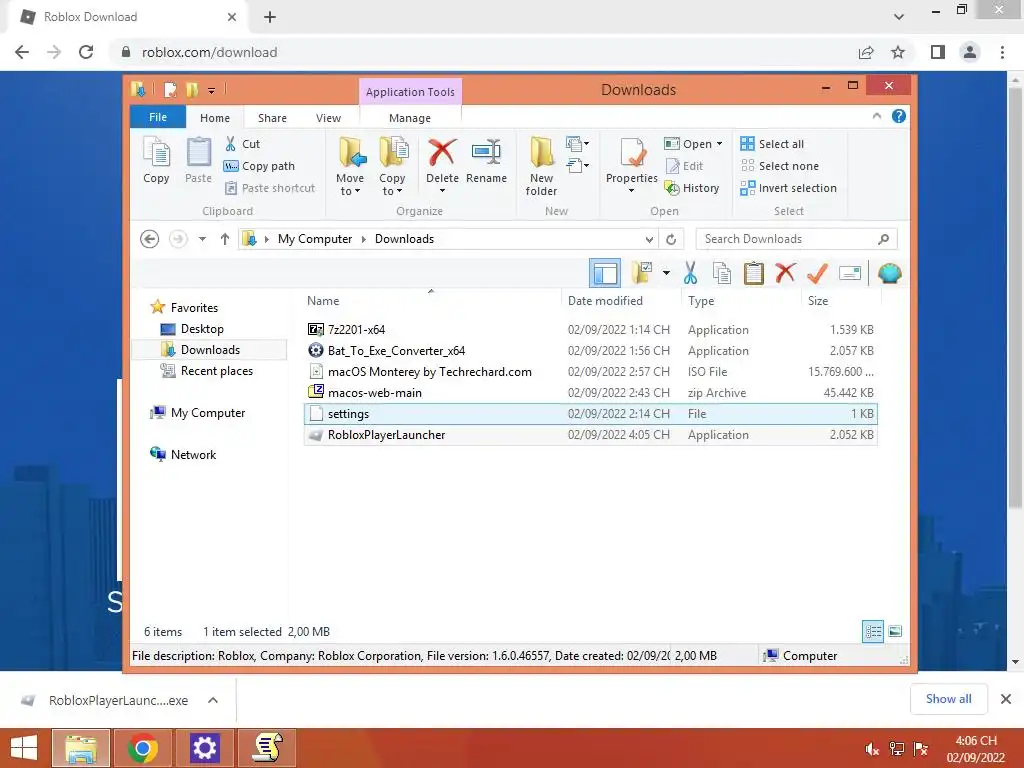Open the File menu in Explorer
Viewport: 1024px width, 768px height.
click(158, 117)
